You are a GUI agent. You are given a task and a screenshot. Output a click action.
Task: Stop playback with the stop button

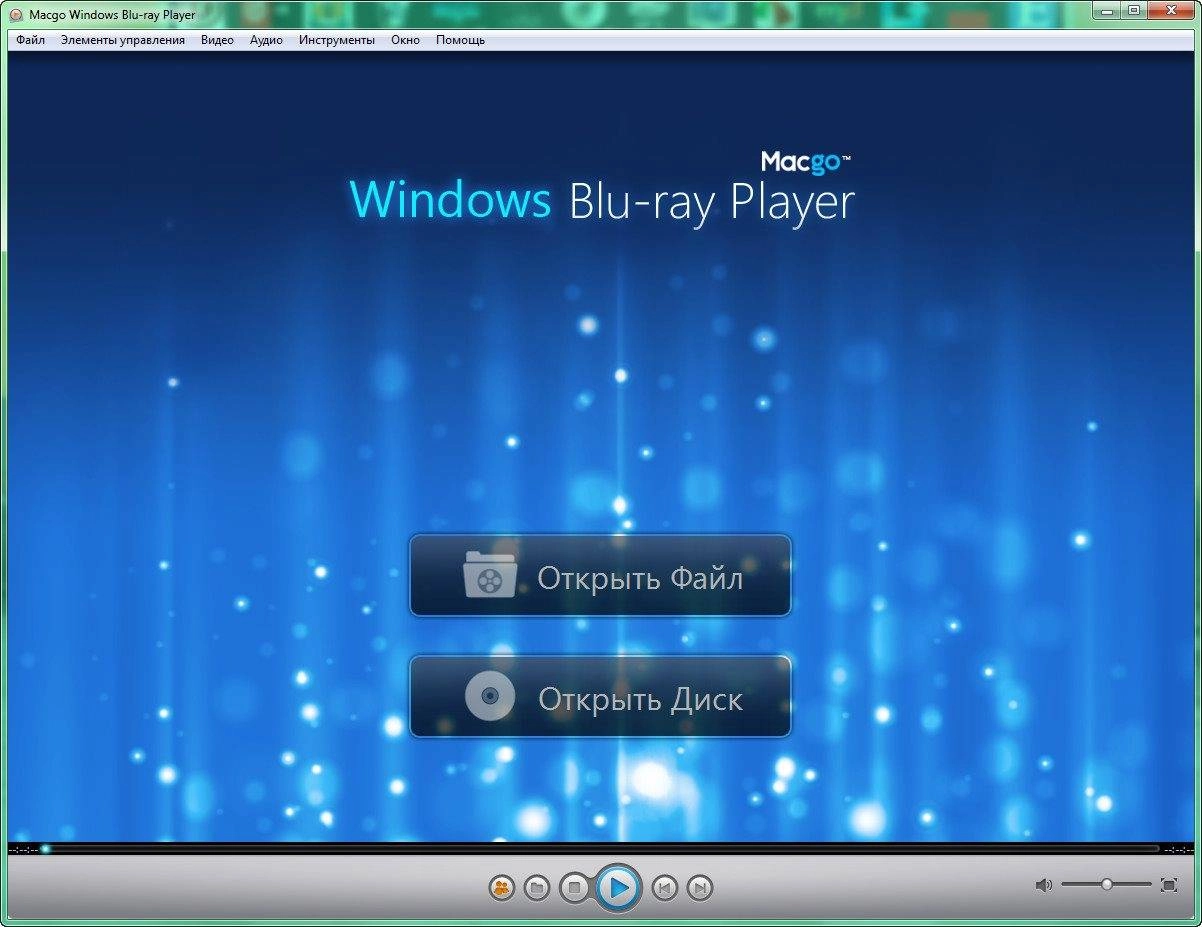(574, 887)
